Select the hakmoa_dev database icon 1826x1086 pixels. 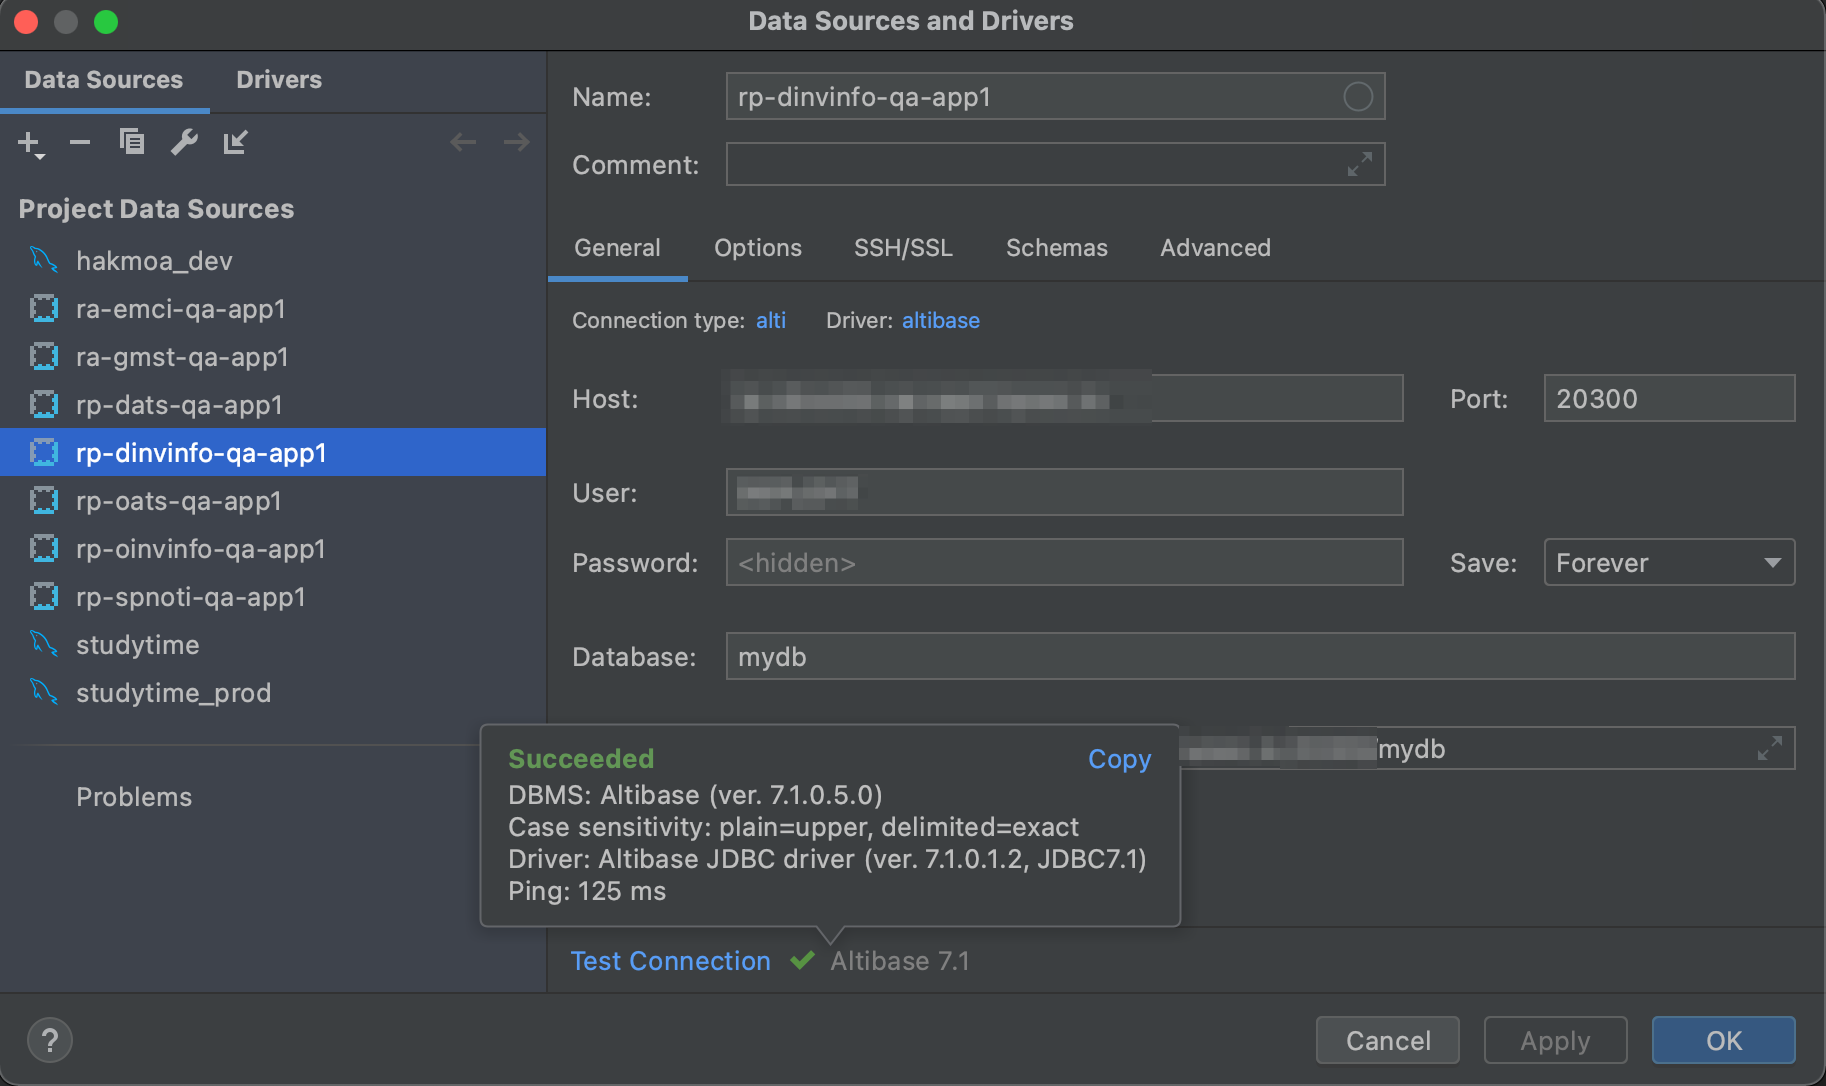[44, 260]
